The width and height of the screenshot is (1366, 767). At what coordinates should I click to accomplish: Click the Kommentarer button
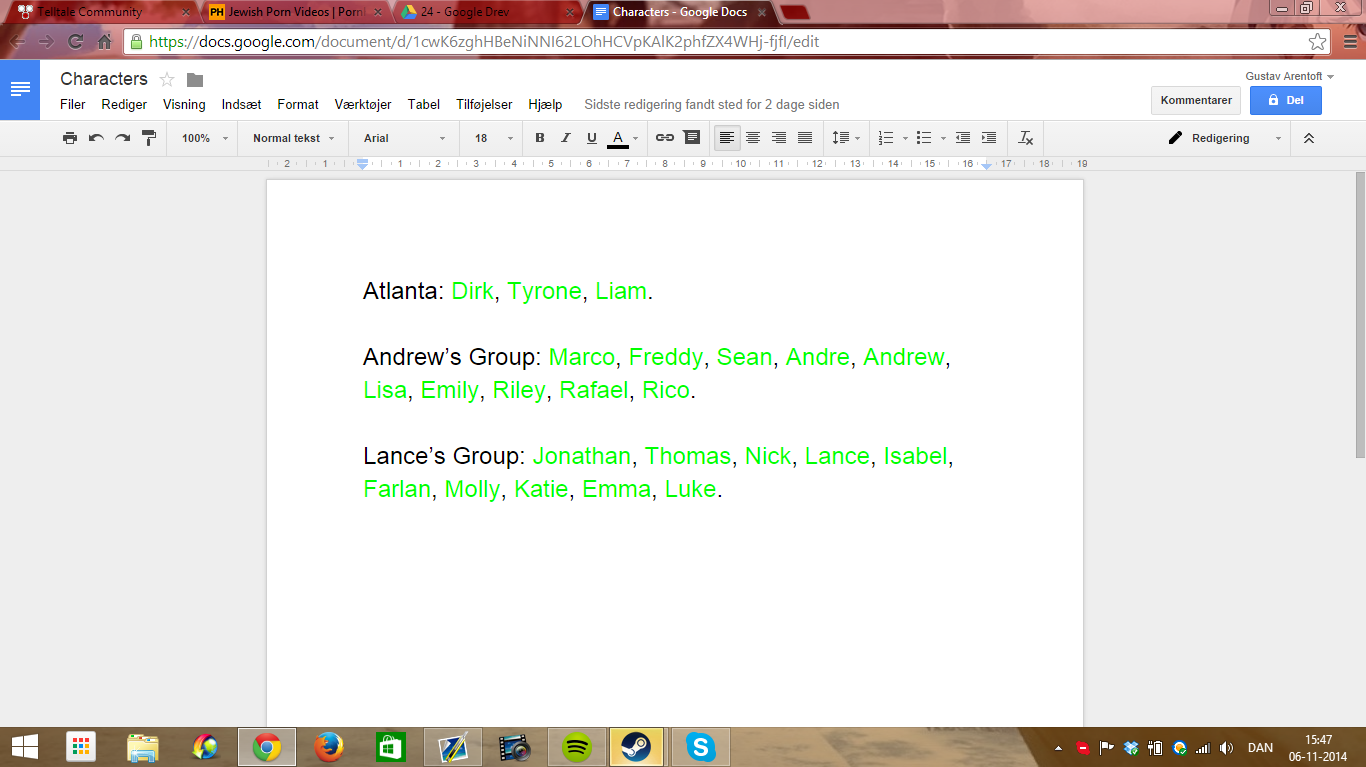click(1196, 100)
